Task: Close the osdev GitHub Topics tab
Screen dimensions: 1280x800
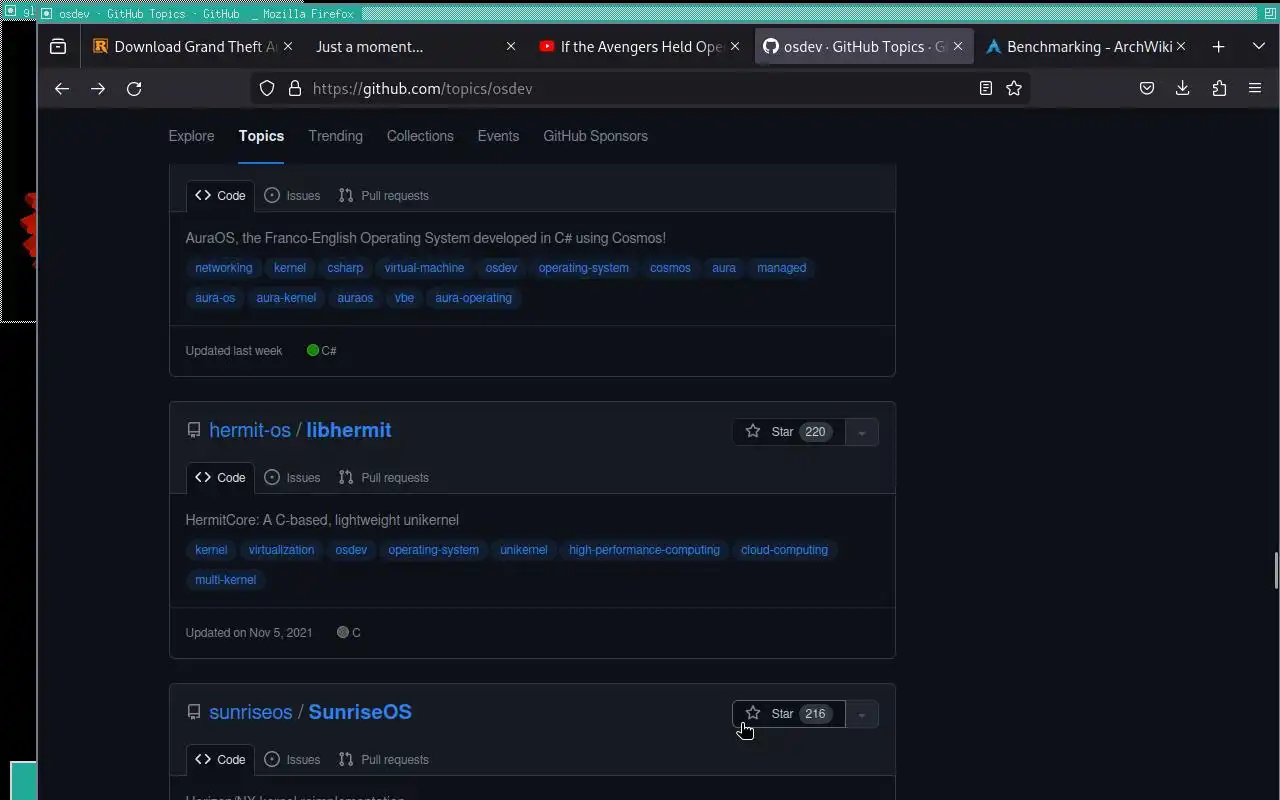Action: tap(958, 47)
